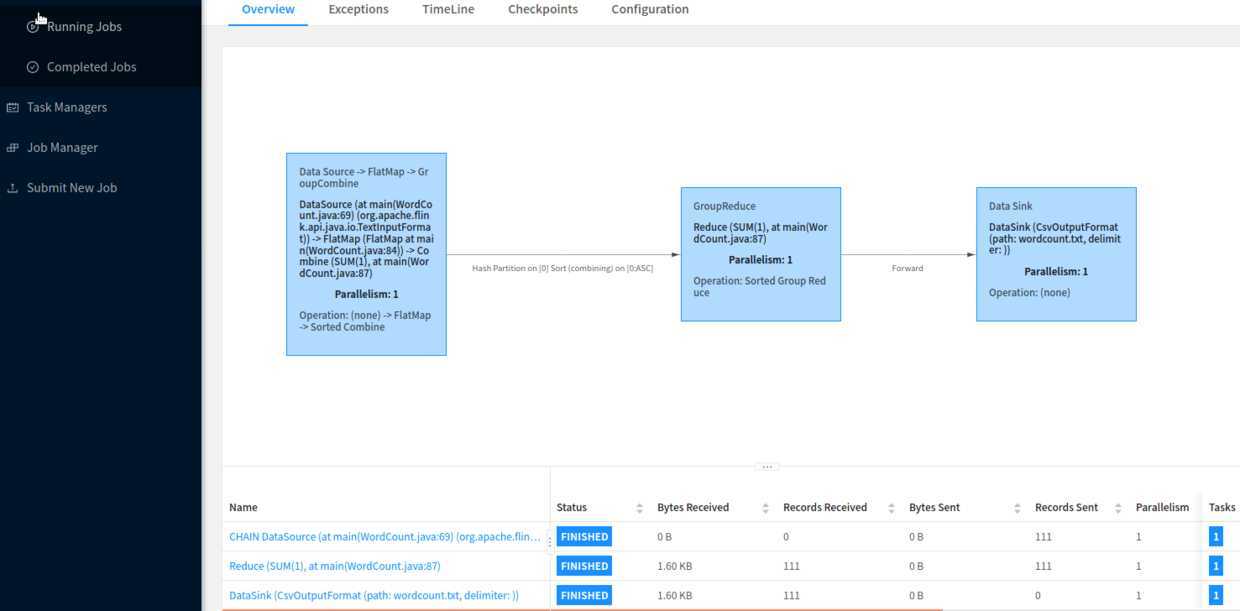Click the Task Managers sidebar icon
Viewport: 1240px width, 611px height.
pyautogui.click(x=13, y=107)
